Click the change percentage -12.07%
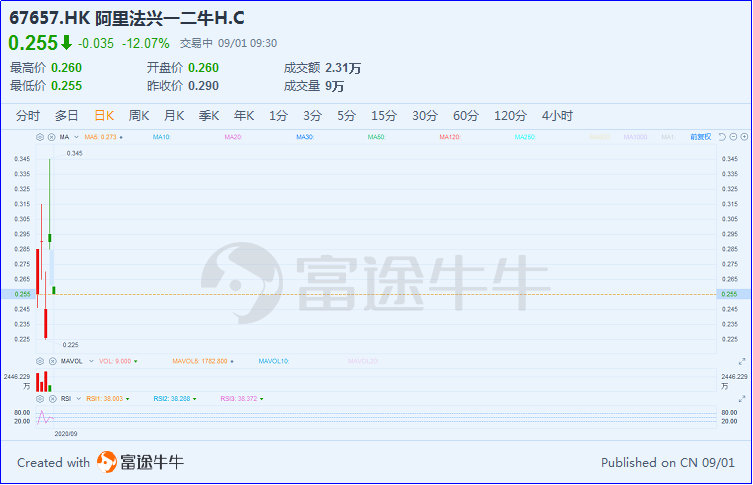The width and height of the screenshot is (753, 485). point(146,44)
